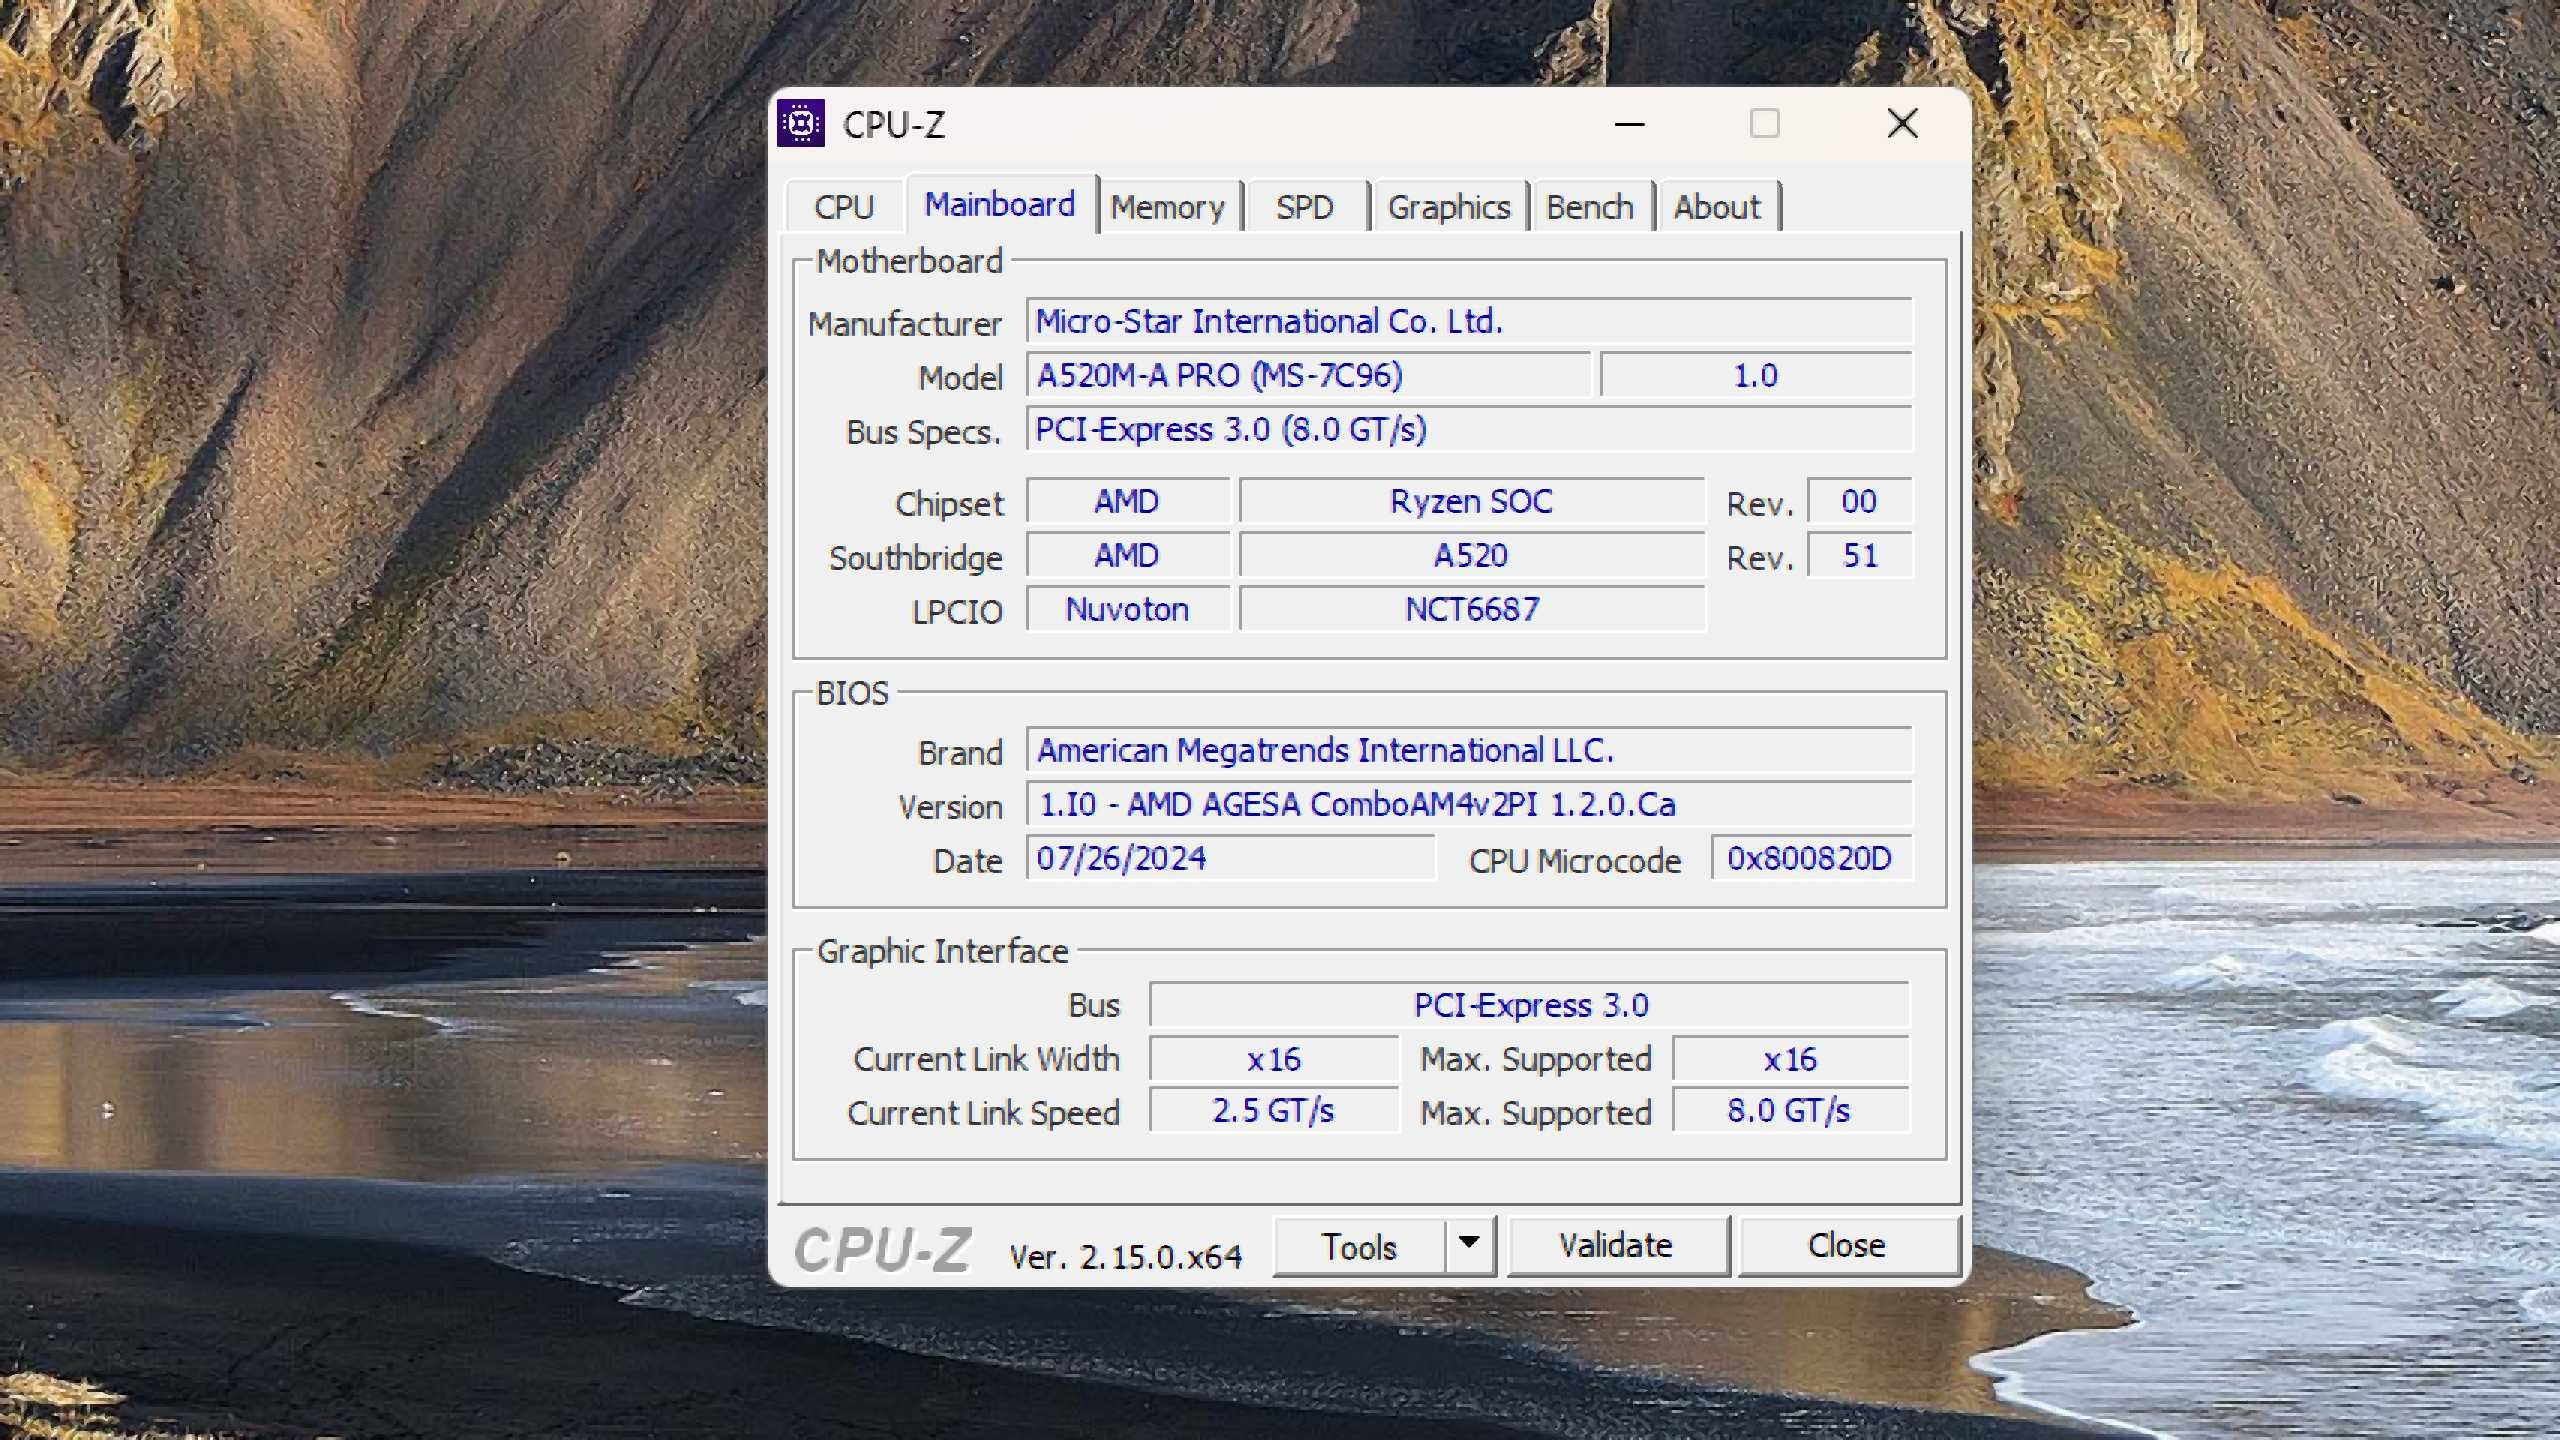Click the LPCIO vendor field Nuvoton
Viewport: 2560px width, 1440px height.
[1128, 609]
